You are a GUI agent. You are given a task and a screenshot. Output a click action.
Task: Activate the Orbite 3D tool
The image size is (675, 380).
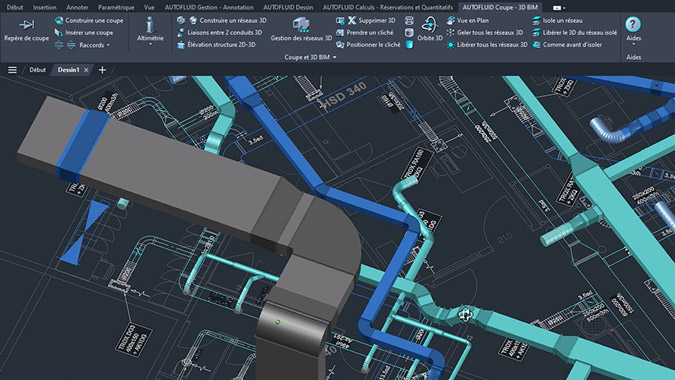(430, 29)
